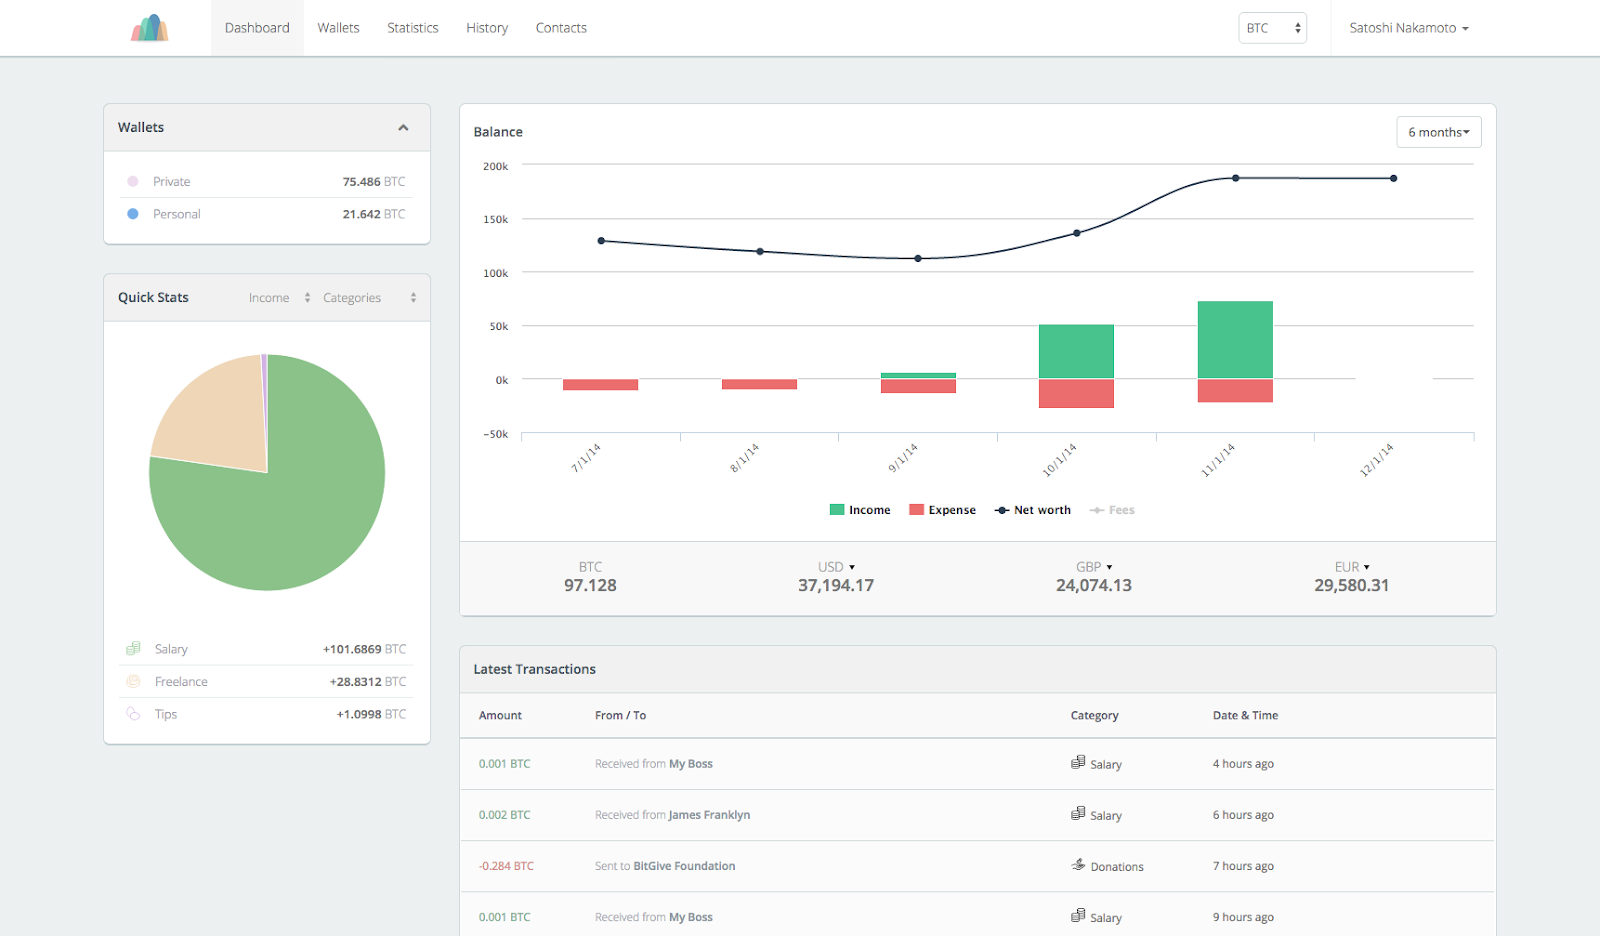Open the EUR currency dropdown
Screen dimensions: 1600x936
point(1352,567)
